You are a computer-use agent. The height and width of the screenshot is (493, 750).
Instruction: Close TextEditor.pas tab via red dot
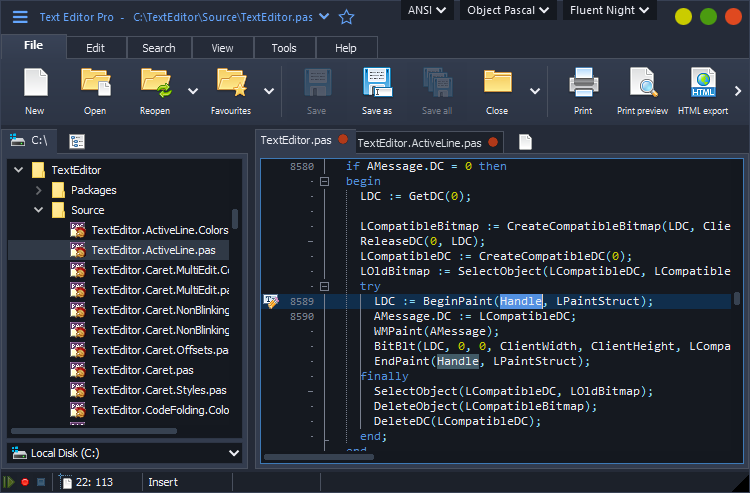point(343,139)
